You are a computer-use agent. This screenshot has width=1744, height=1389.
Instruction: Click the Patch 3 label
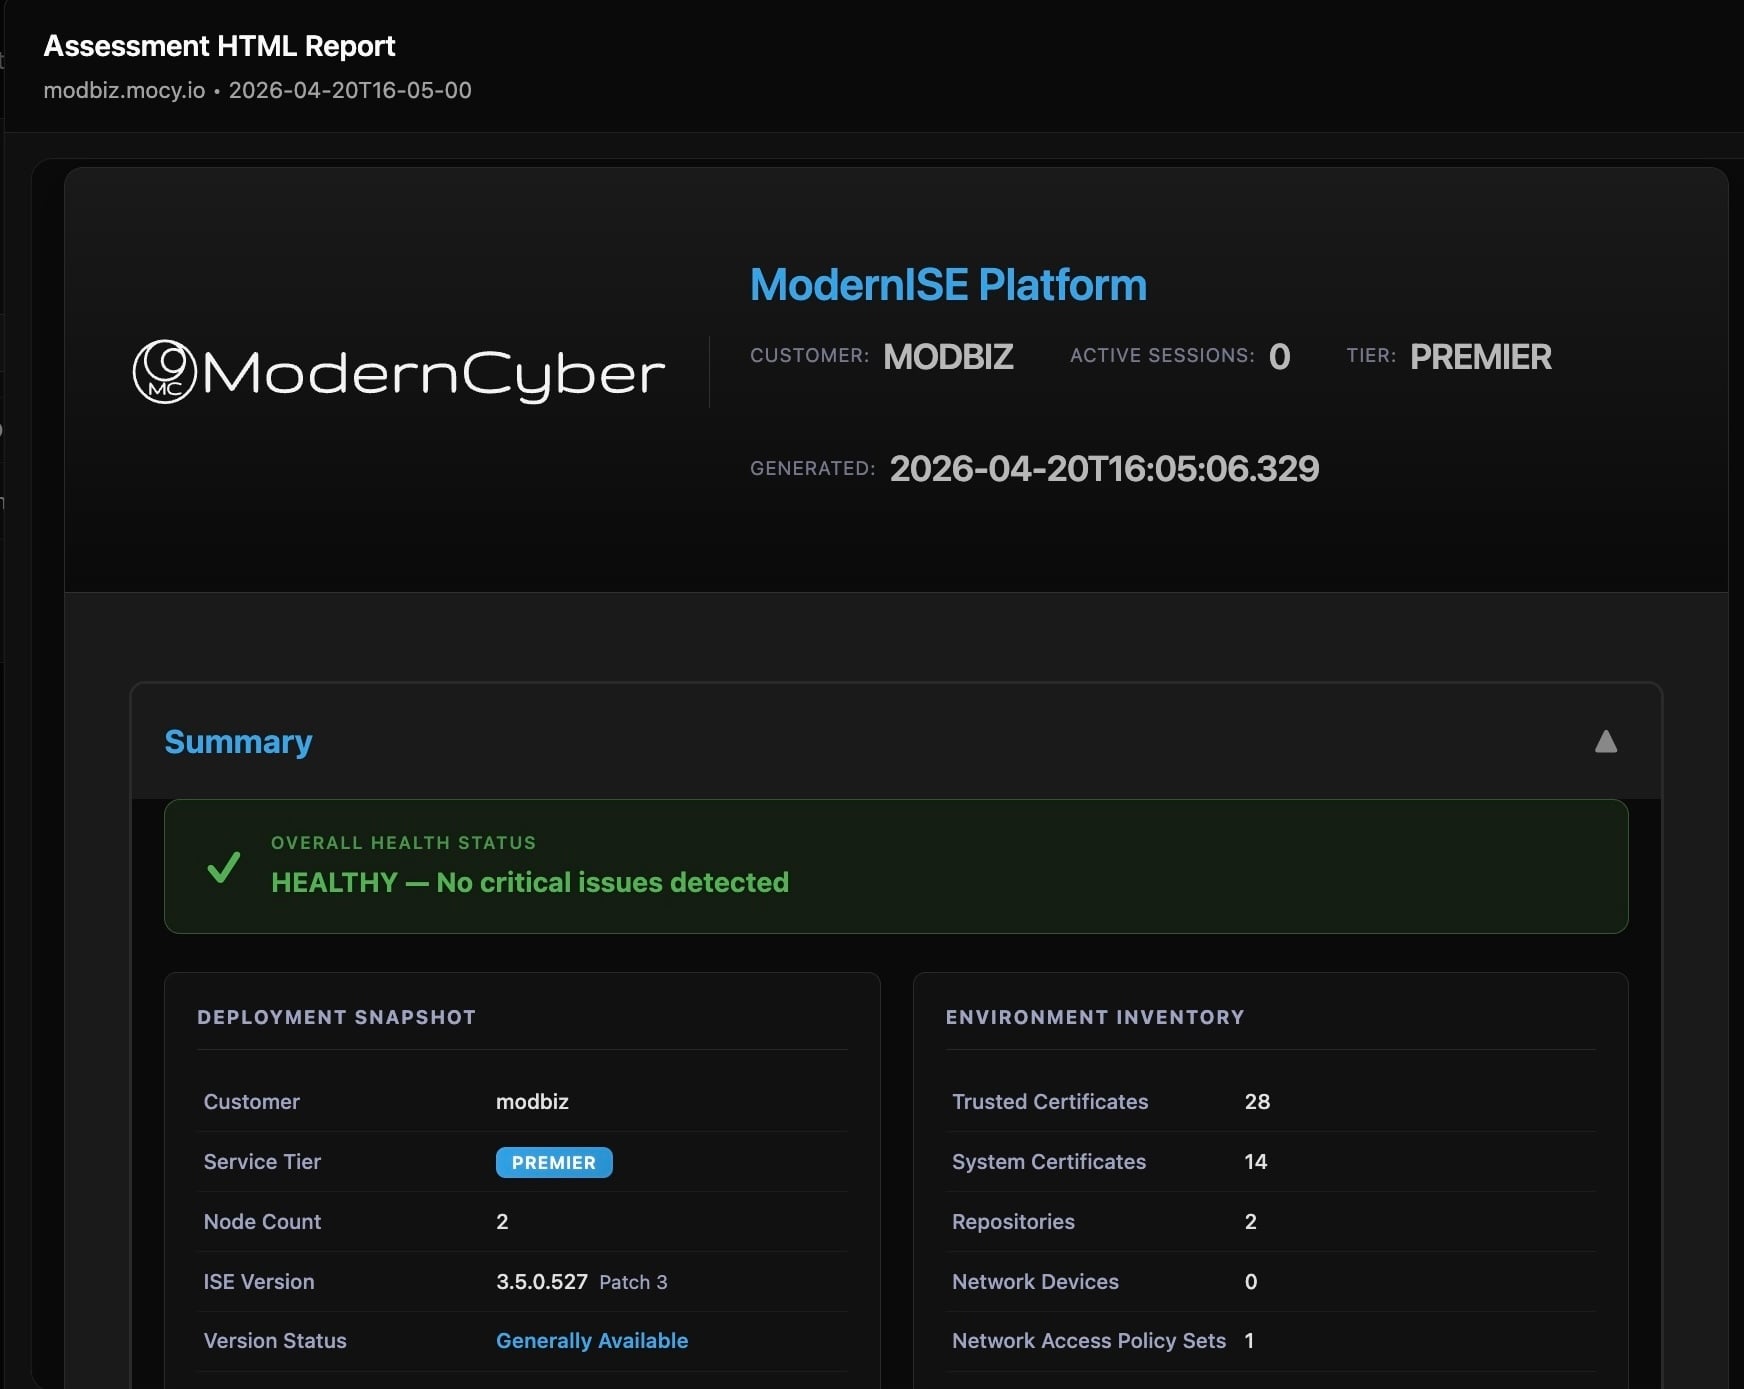(633, 1282)
